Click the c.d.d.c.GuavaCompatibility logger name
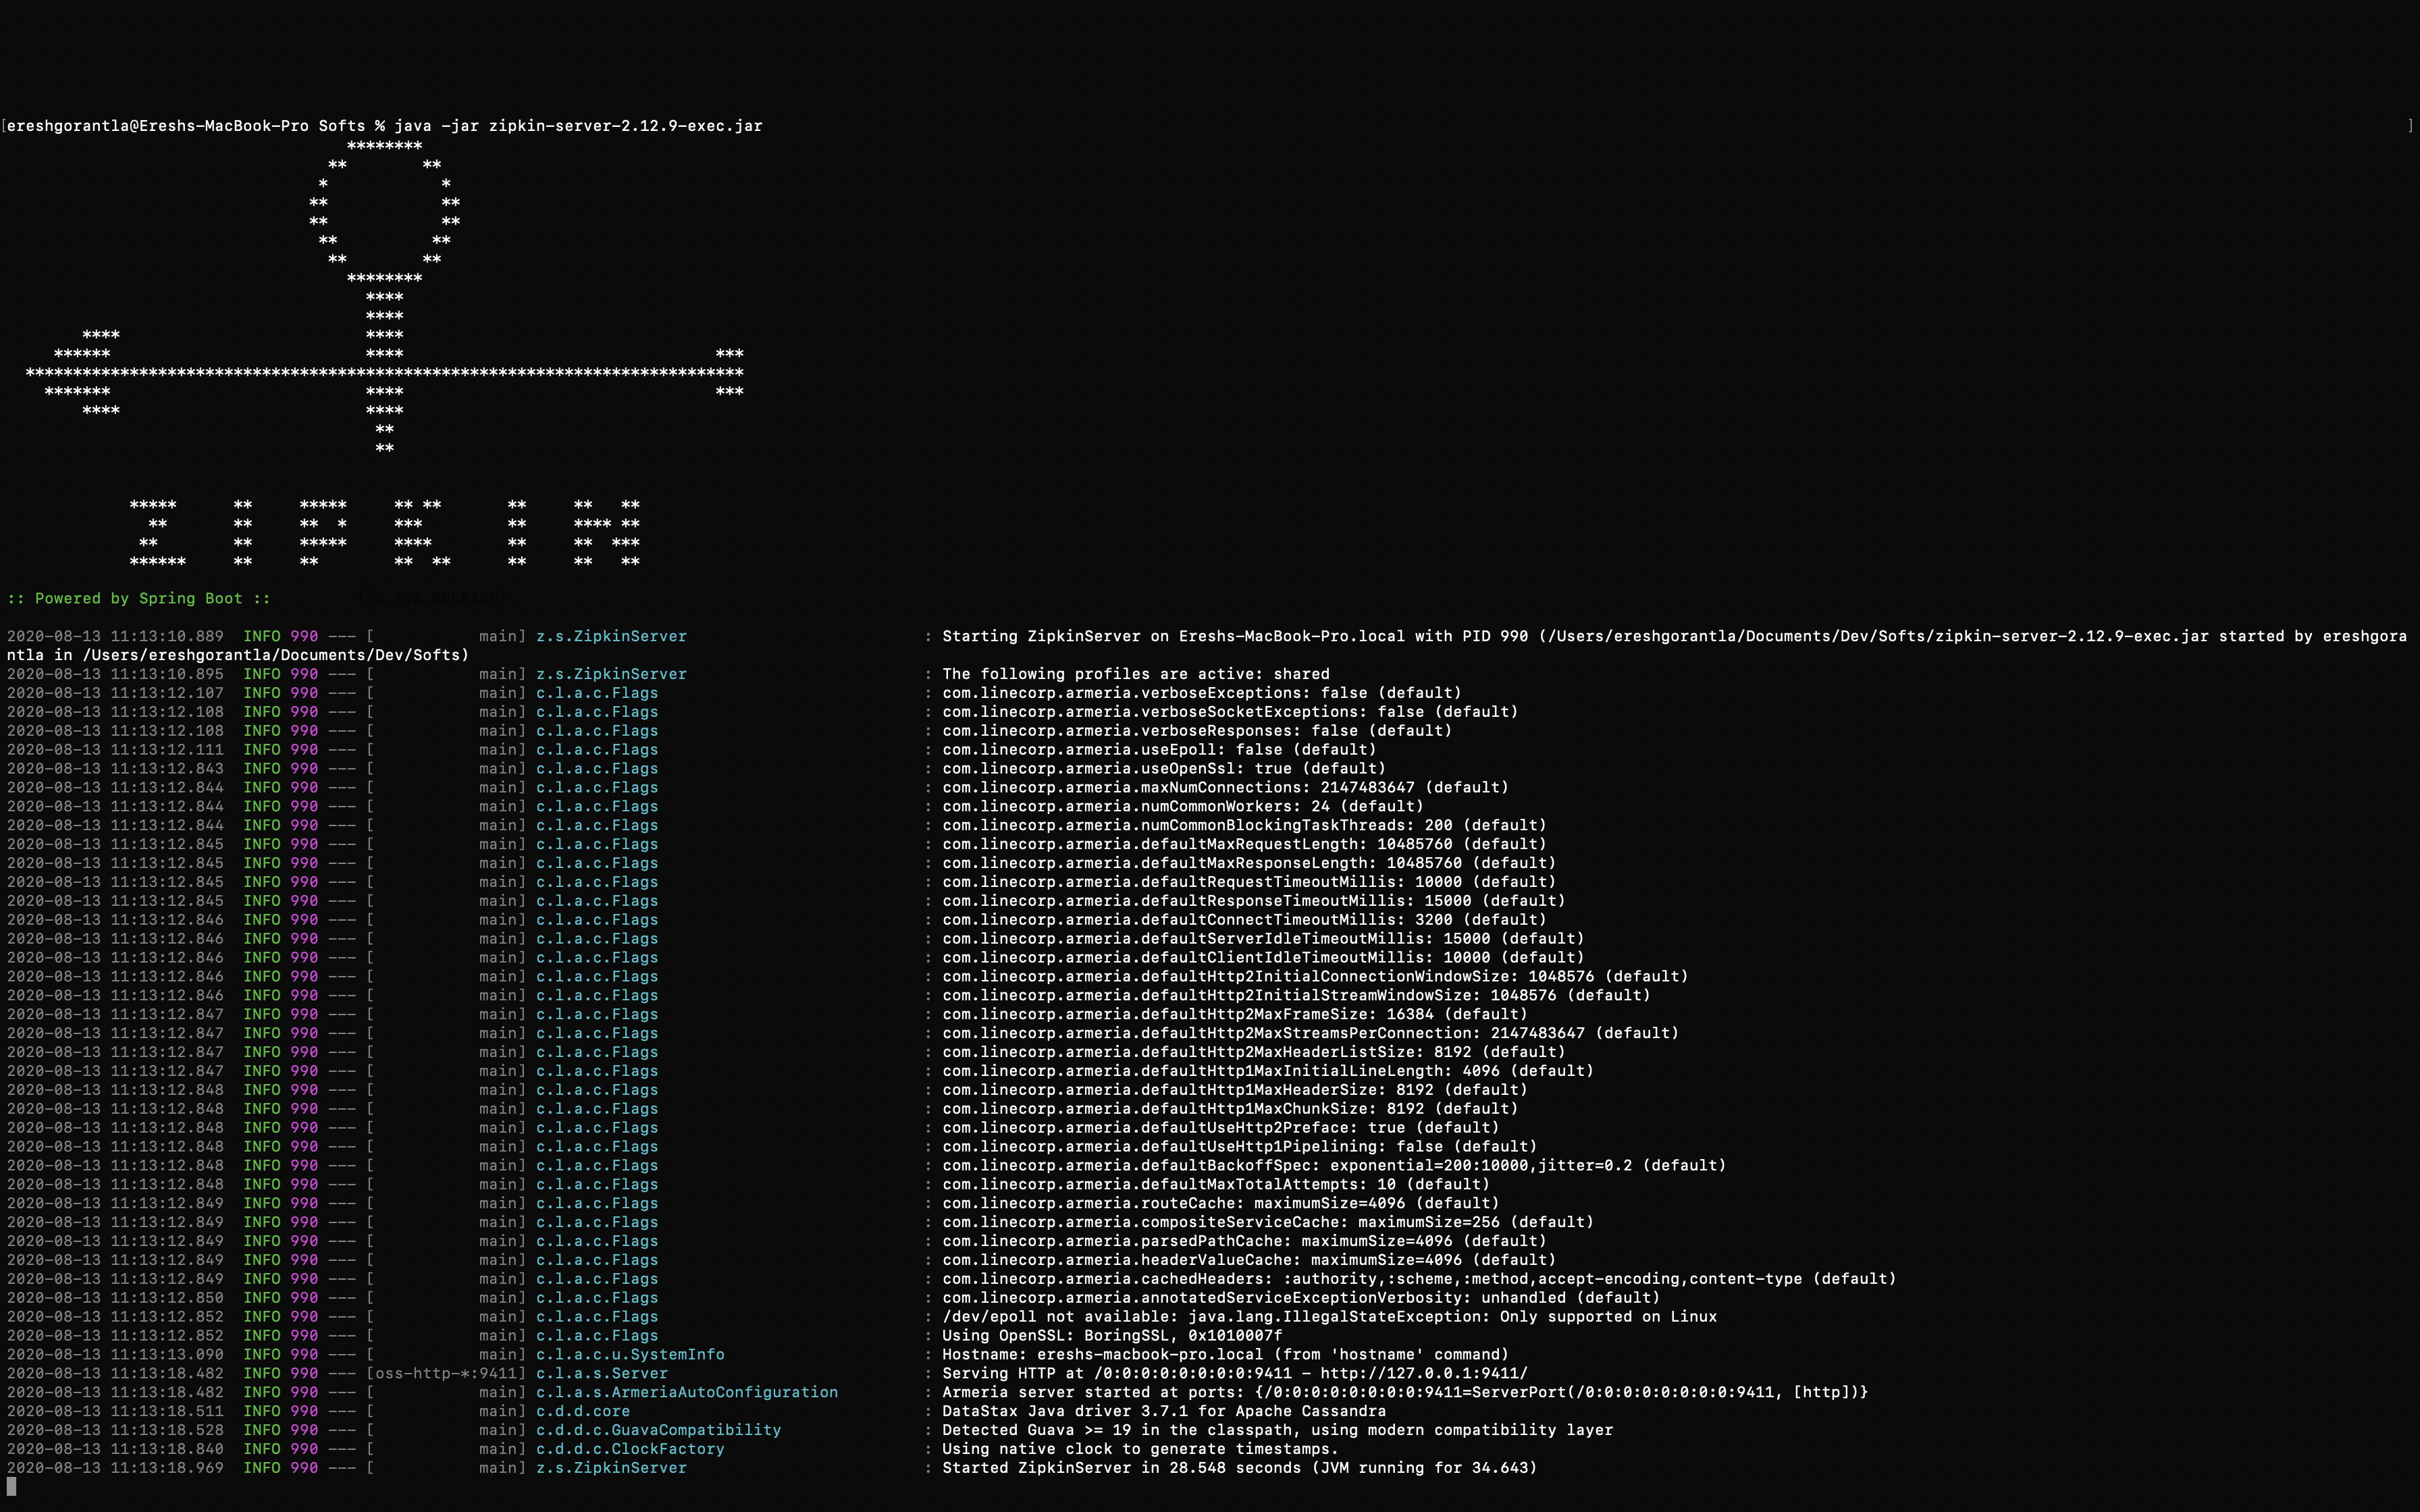This screenshot has width=2420, height=1512. pos(658,1430)
